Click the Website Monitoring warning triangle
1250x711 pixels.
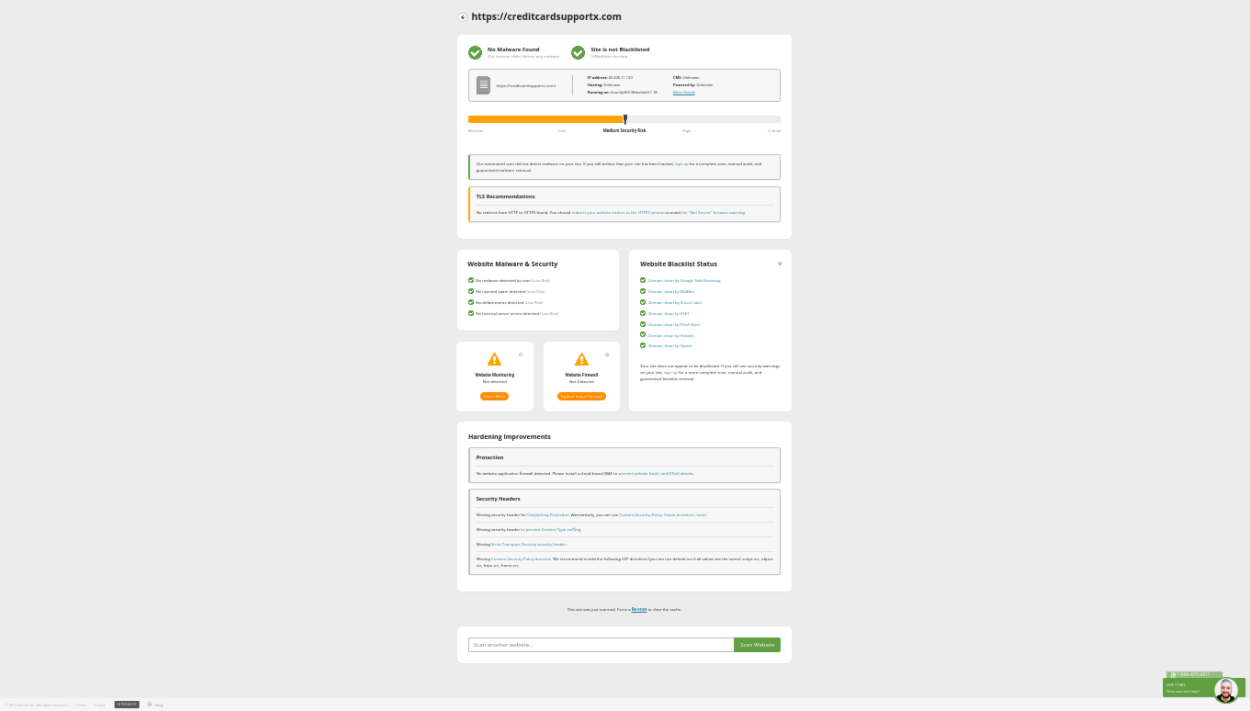[x=494, y=360]
